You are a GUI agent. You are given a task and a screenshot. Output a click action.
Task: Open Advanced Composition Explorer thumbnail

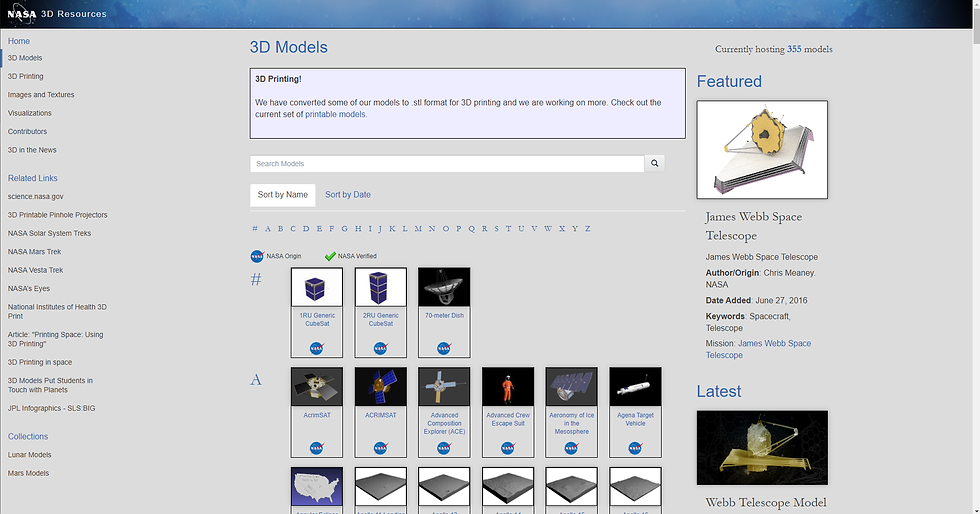point(444,387)
